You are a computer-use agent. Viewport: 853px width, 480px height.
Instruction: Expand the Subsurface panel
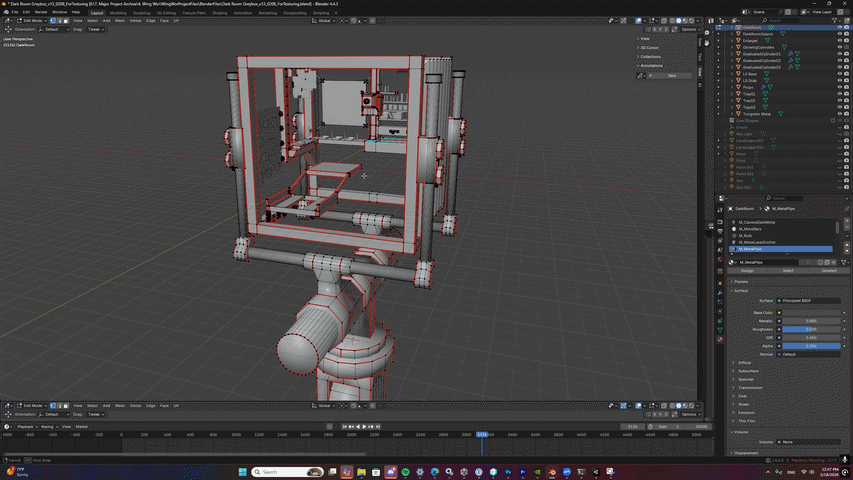click(748, 371)
